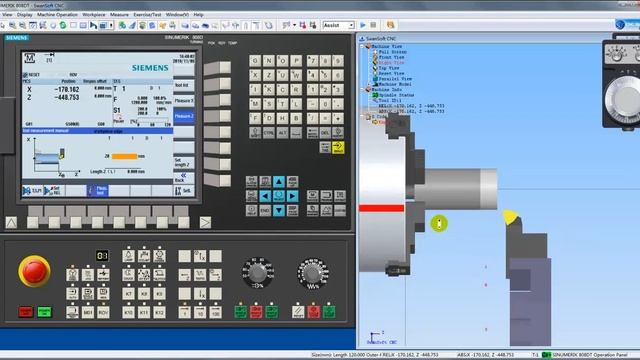
Task: Click the SELECT key between the cursor arrows
Action: click(279, 196)
